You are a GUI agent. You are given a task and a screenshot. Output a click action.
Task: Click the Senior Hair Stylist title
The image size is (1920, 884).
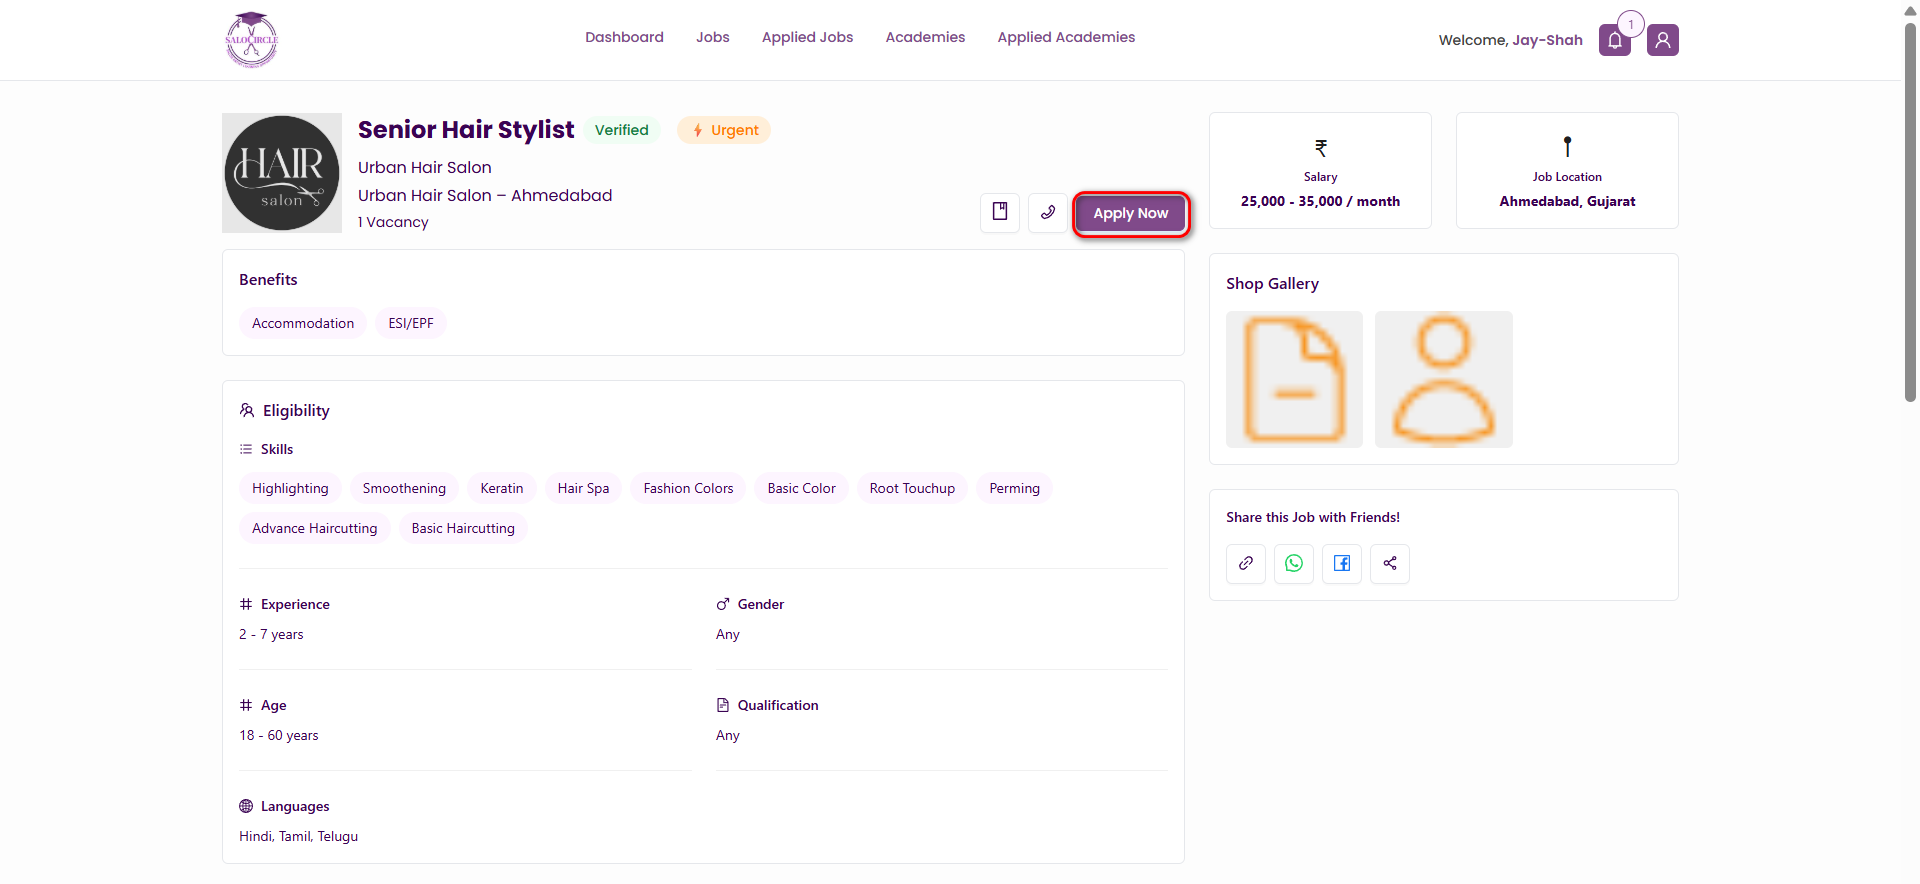tap(466, 130)
